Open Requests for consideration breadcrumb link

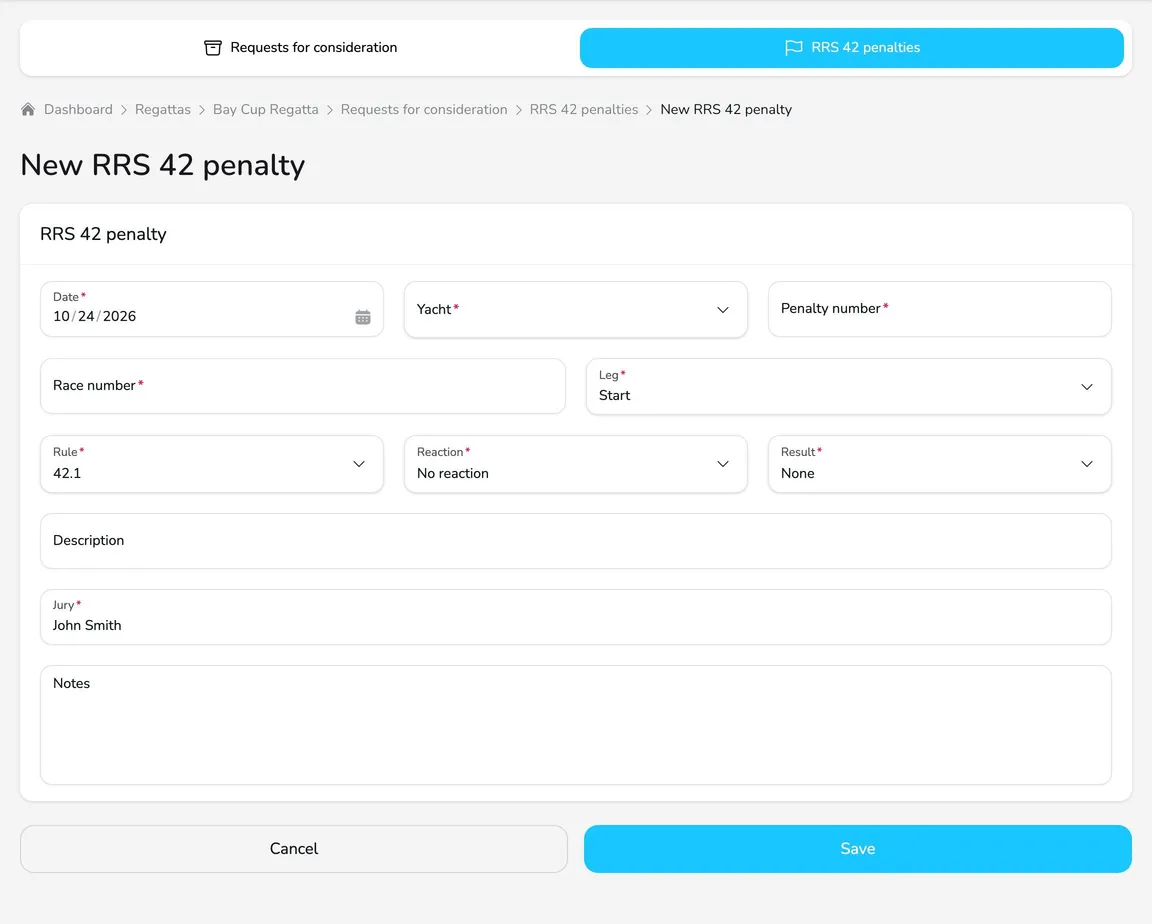(x=424, y=109)
